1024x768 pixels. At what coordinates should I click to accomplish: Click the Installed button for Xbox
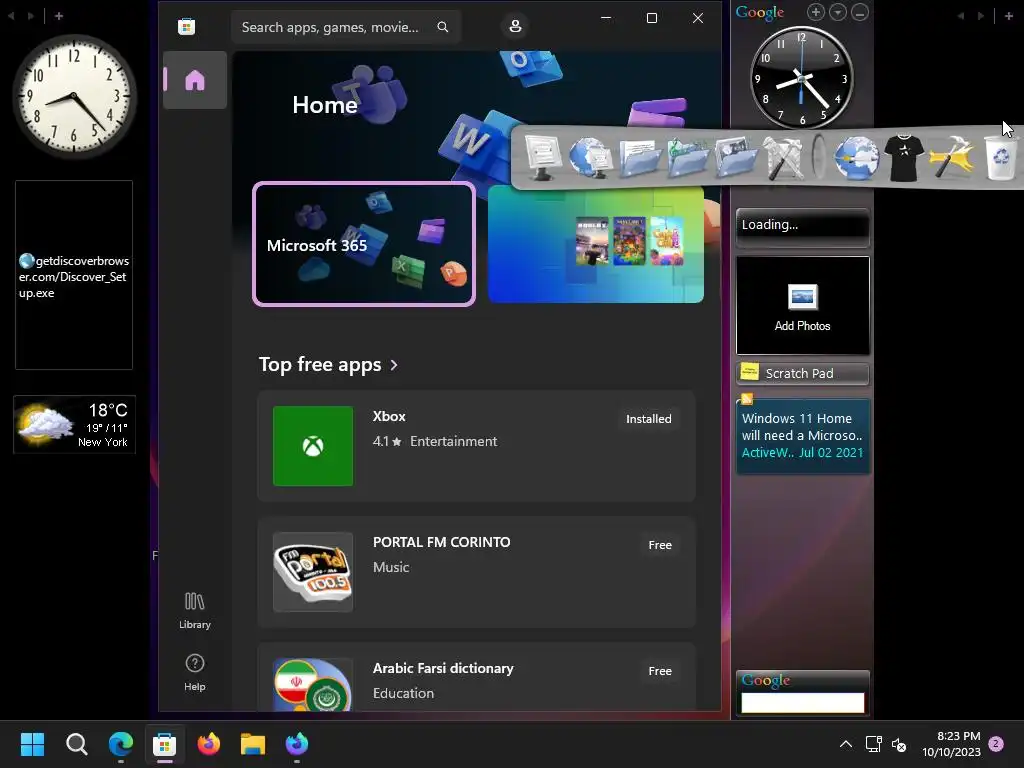[x=648, y=419]
